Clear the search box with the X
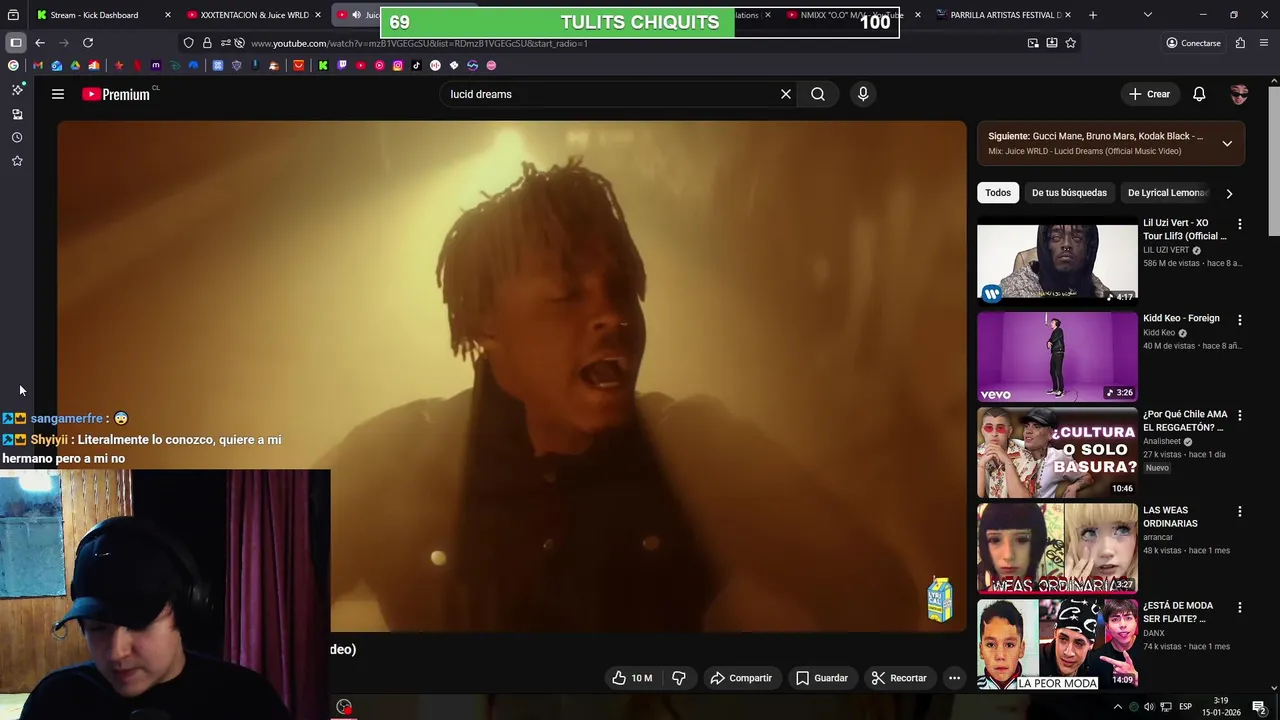The width and height of the screenshot is (1280, 720). 786,94
